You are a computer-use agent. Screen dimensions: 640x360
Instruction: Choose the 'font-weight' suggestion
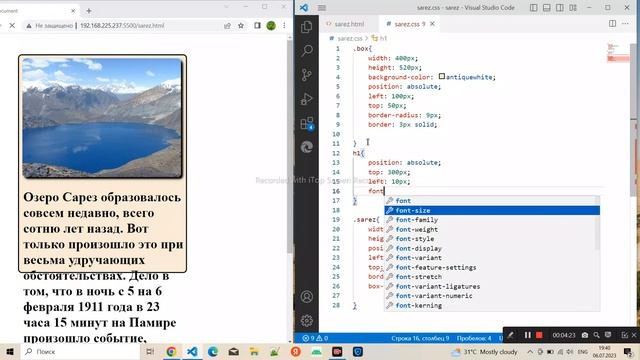492,229
